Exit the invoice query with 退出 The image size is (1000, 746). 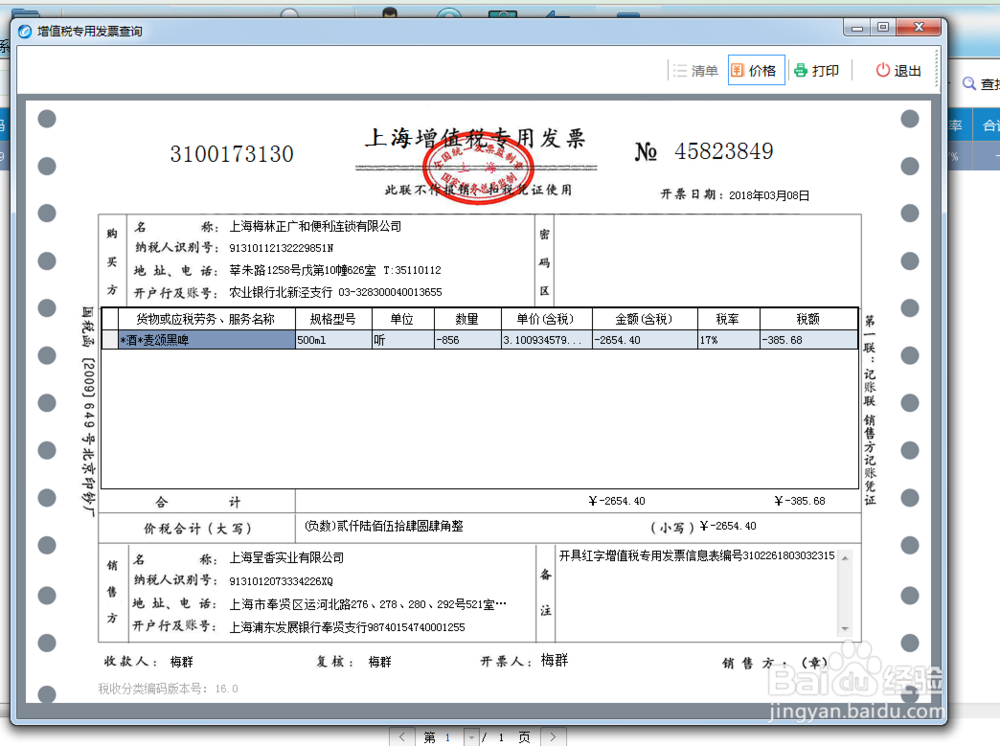(899, 71)
